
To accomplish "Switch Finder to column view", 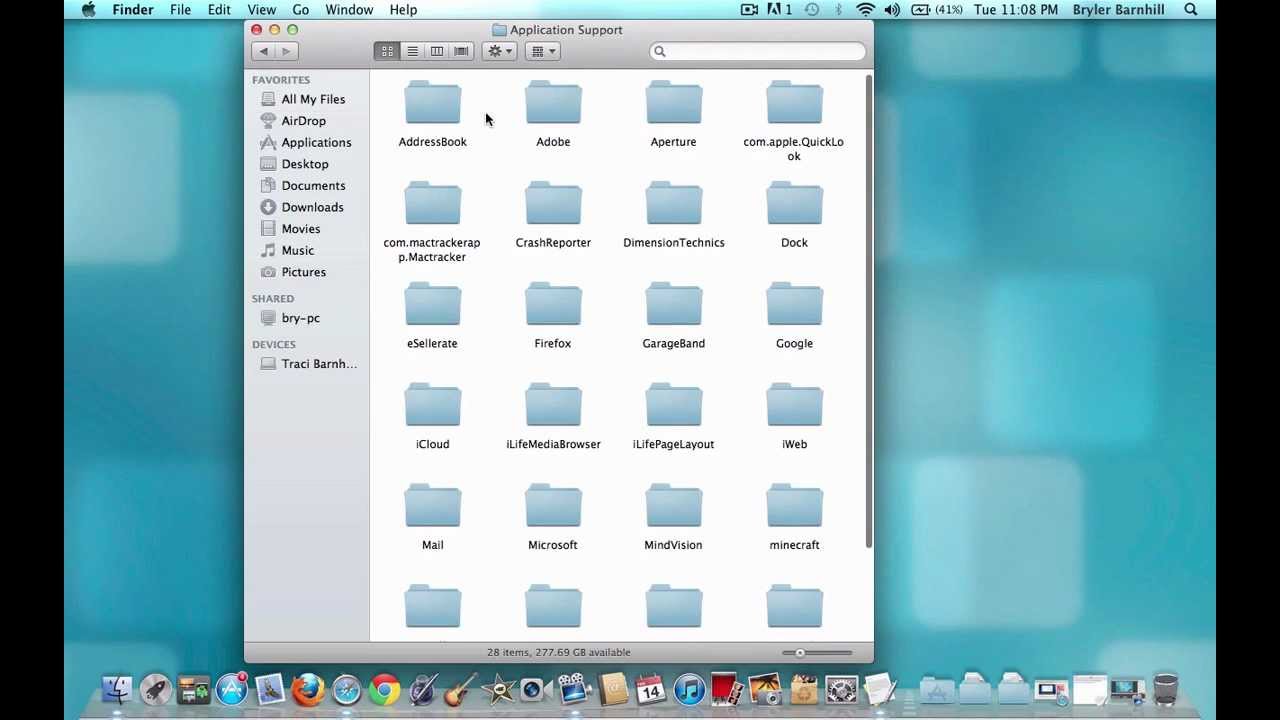I will point(437,51).
